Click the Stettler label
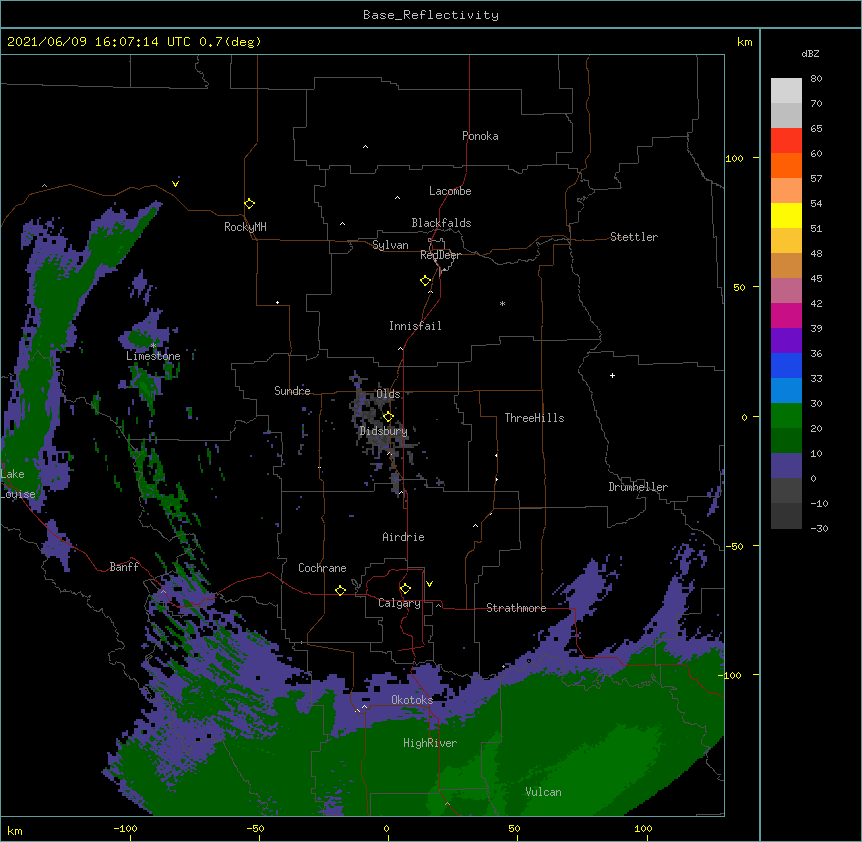Image resolution: width=862 pixels, height=842 pixels. pyautogui.click(x=634, y=237)
